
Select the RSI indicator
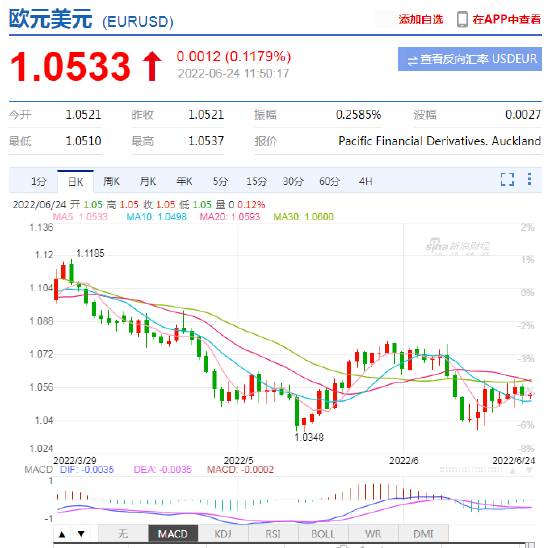pos(273,534)
